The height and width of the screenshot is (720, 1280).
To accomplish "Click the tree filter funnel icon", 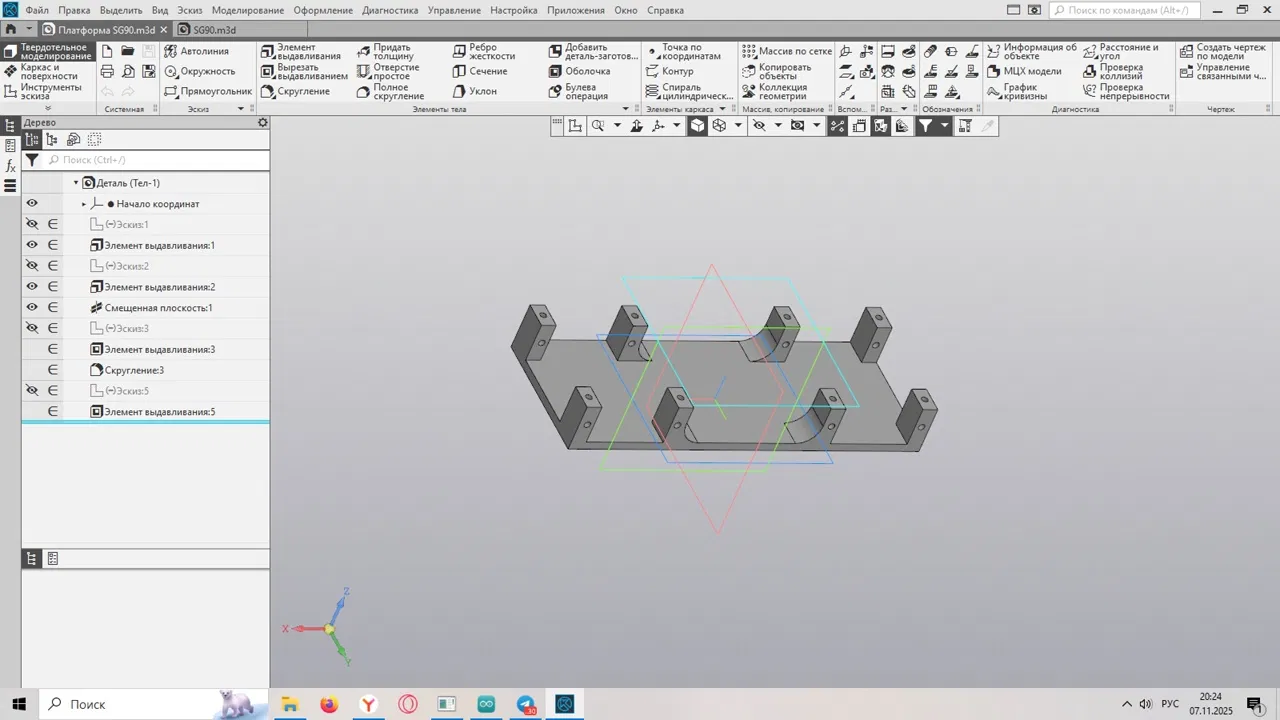I will click(32, 160).
